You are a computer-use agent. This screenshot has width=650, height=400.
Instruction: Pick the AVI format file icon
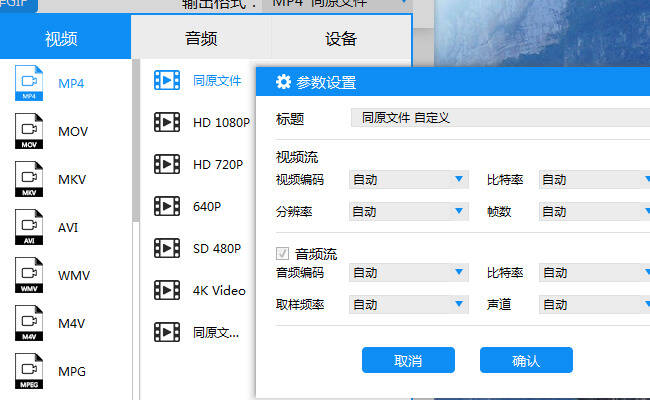pos(29,227)
